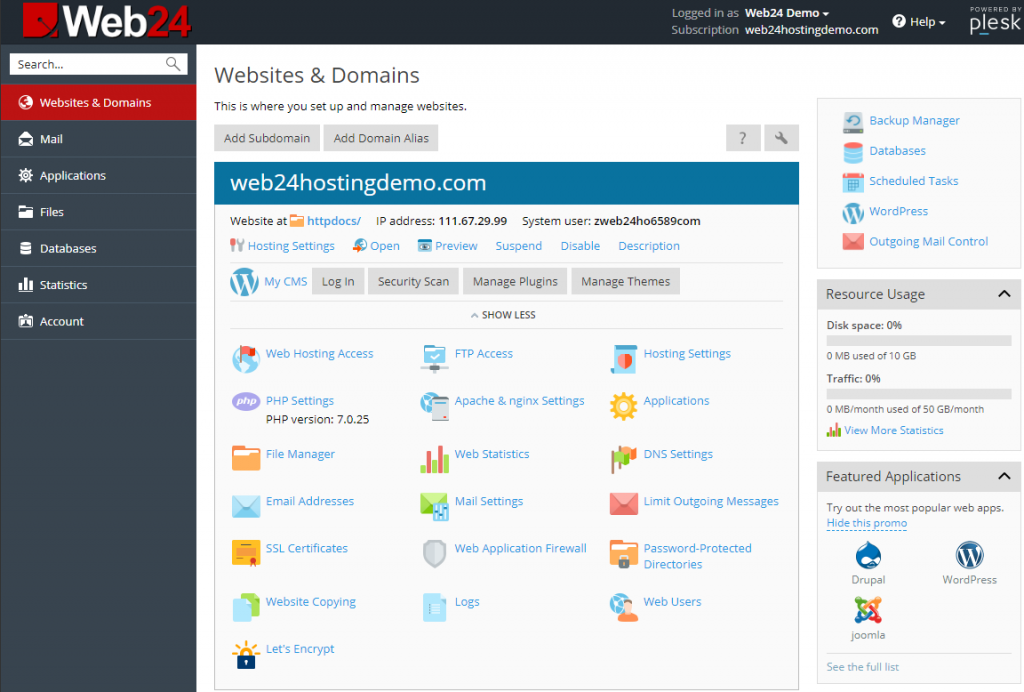
Task: Click the Logs document icon
Action: point(434,607)
